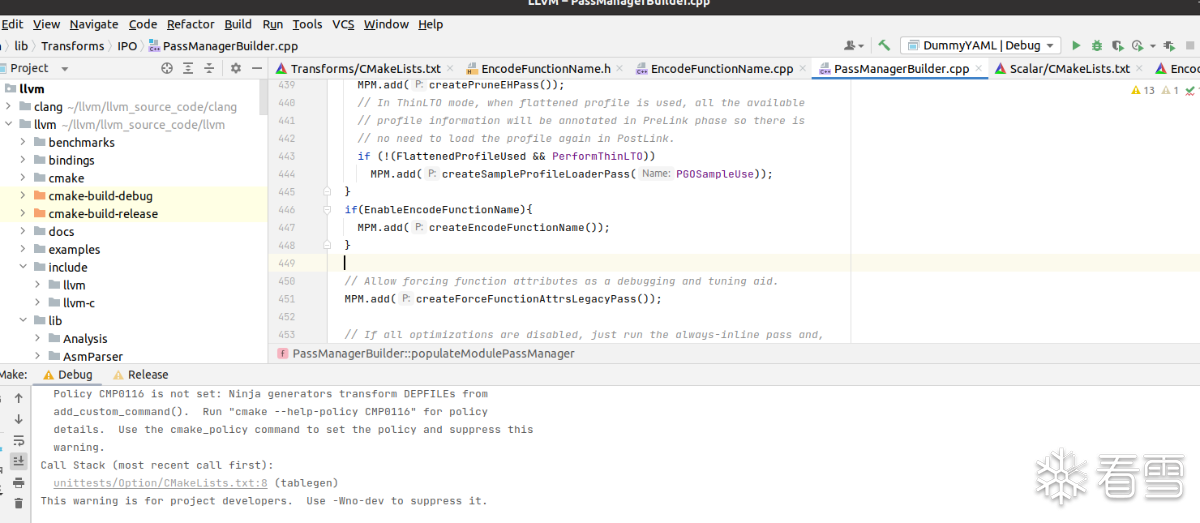Expand the cmake-build-debug folder
Viewport: 1200px width, 523px height.
click(x=24, y=196)
